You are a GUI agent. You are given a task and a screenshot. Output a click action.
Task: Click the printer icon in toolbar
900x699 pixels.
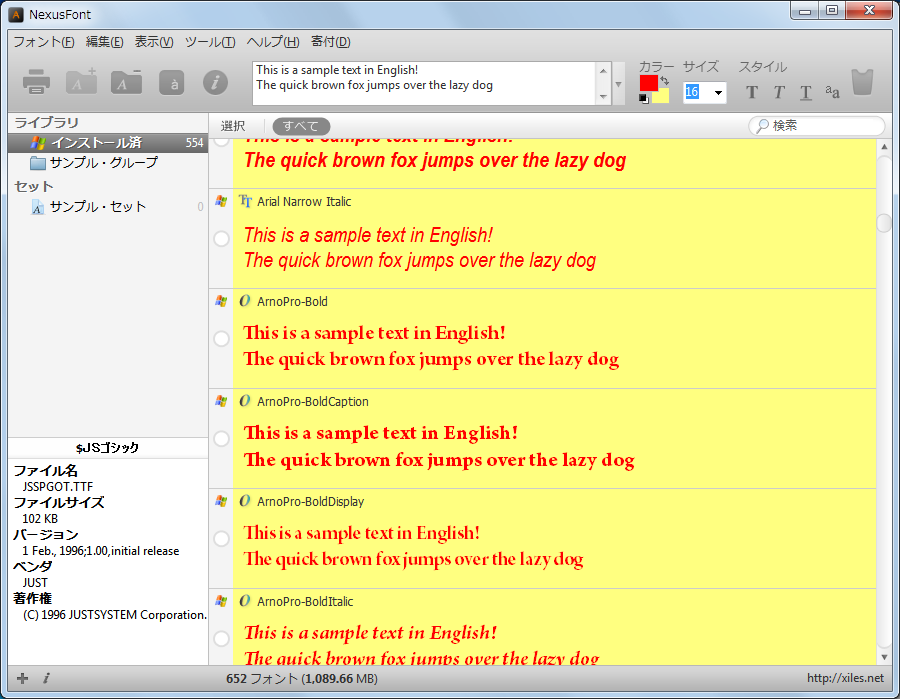click(x=37, y=82)
